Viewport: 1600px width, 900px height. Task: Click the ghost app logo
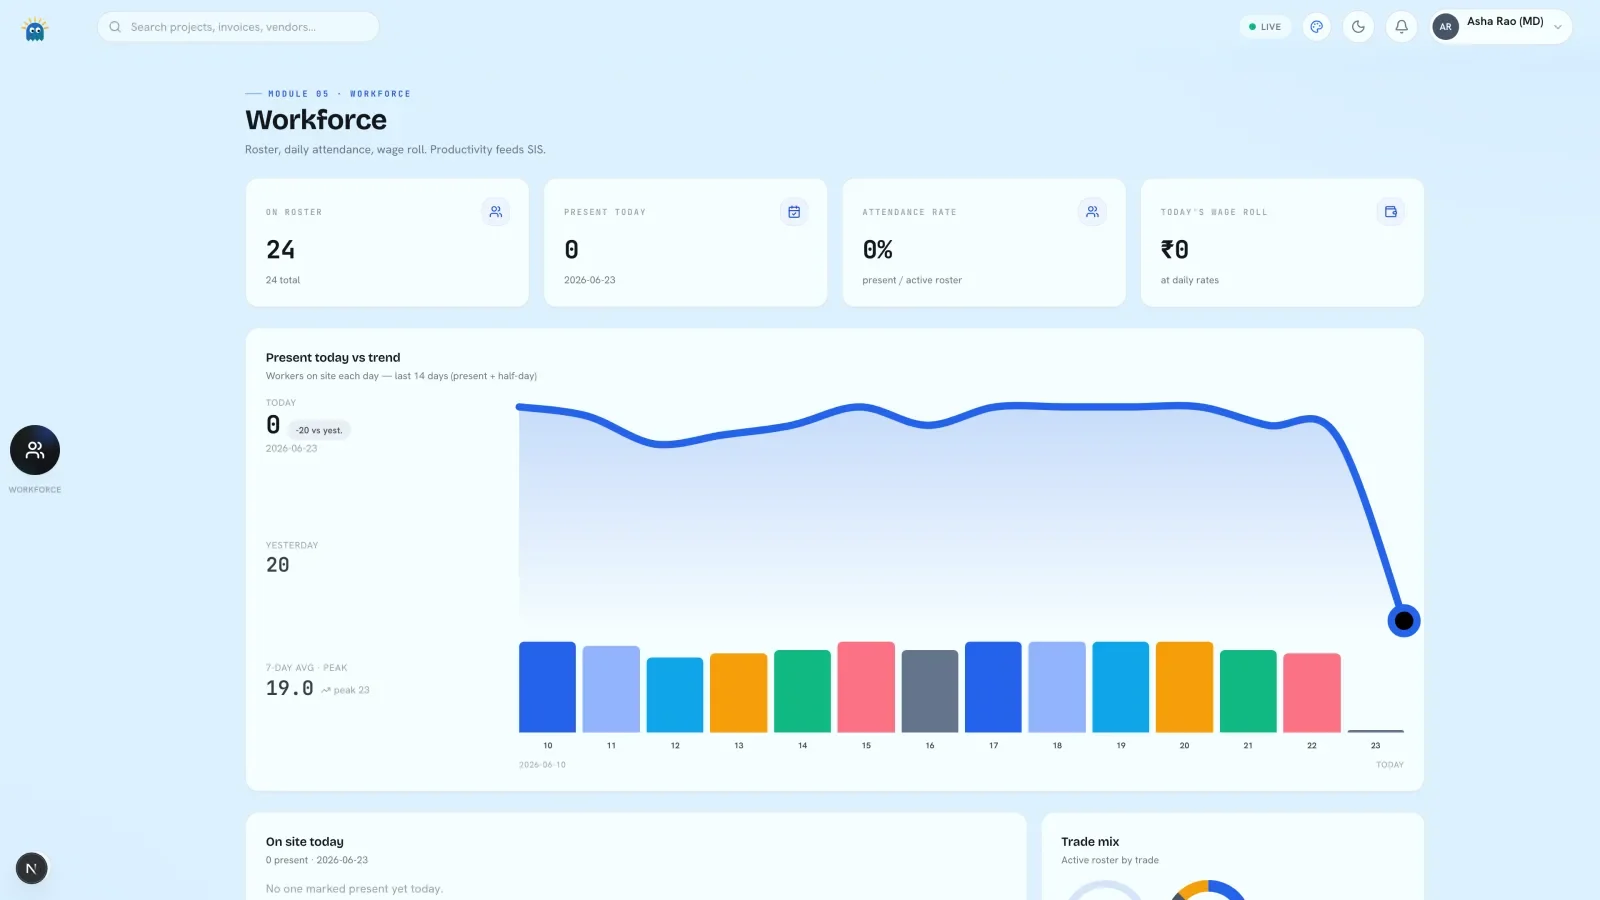click(x=35, y=29)
